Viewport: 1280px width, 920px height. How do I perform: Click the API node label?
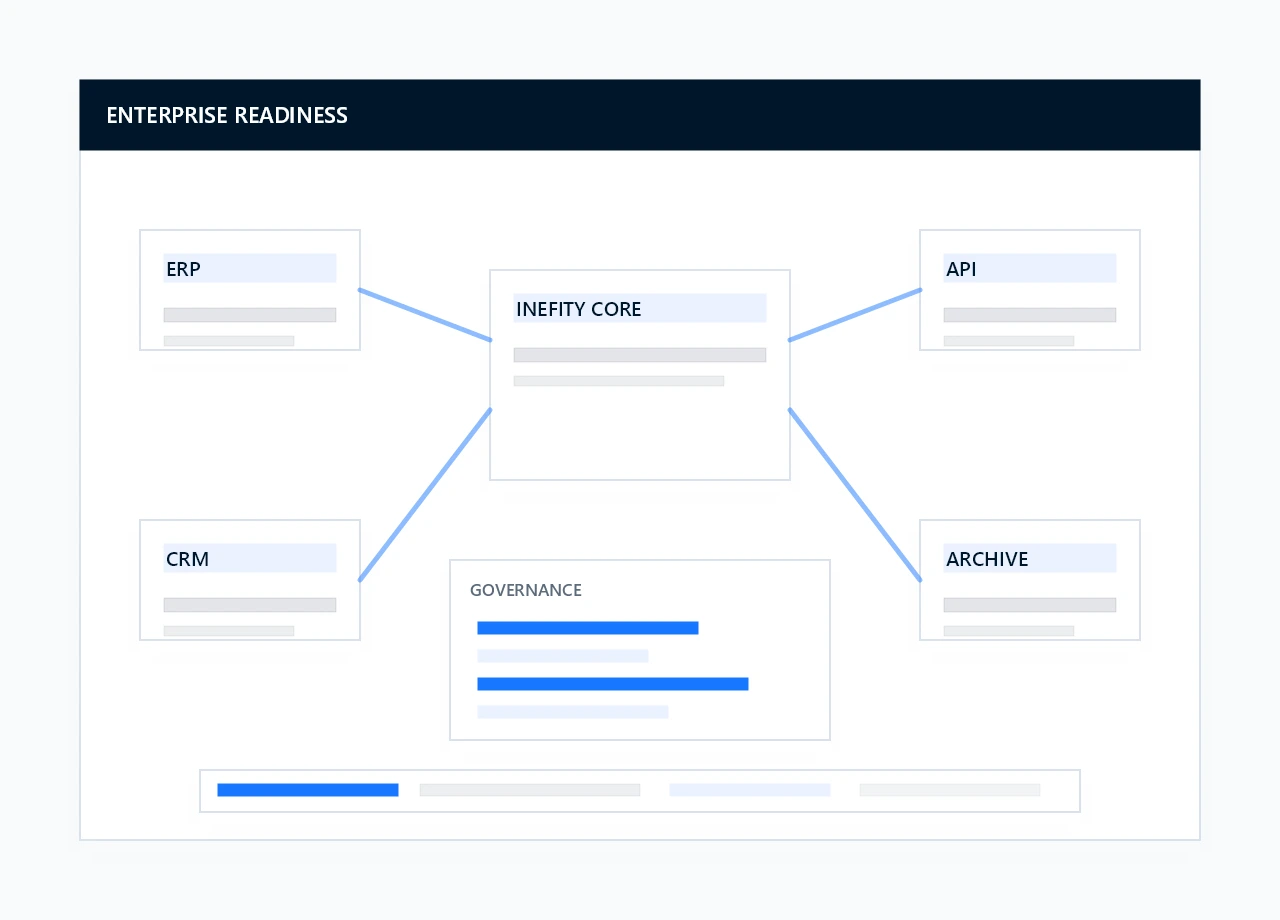point(961,269)
